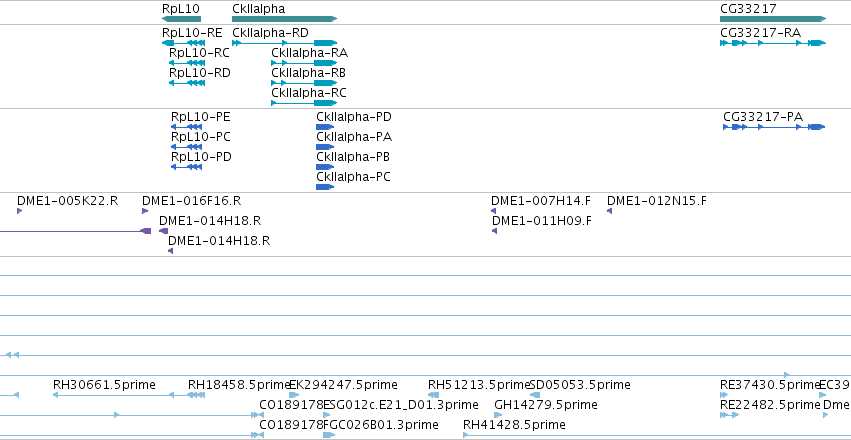Choose the CkIIalpha-RC transcript label

pyautogui.click(x=308, y=93)
